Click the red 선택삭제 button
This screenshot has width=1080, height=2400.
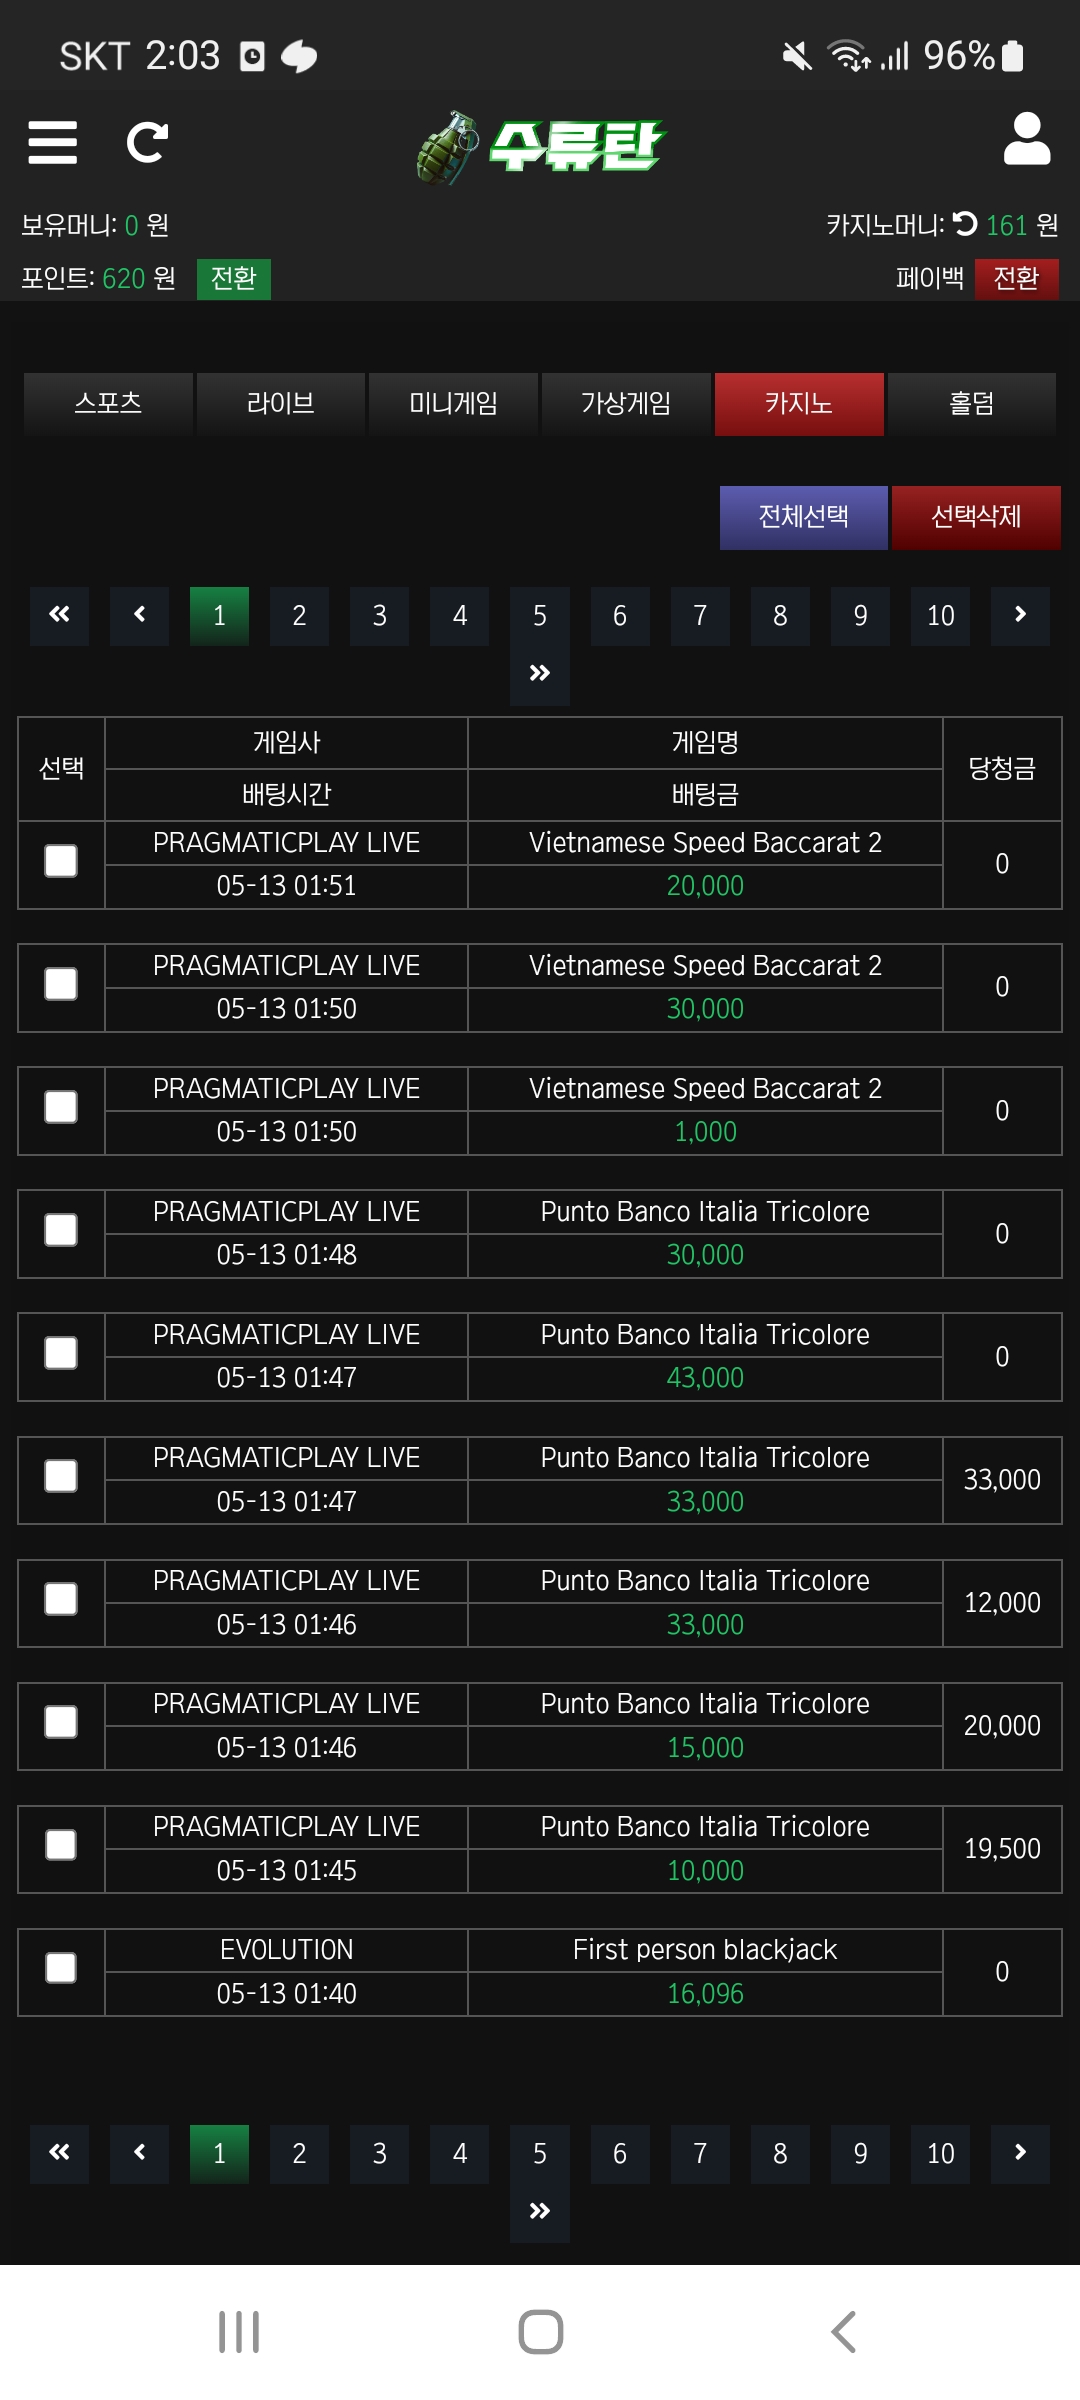pyautogui.click(x=976, y=517)
